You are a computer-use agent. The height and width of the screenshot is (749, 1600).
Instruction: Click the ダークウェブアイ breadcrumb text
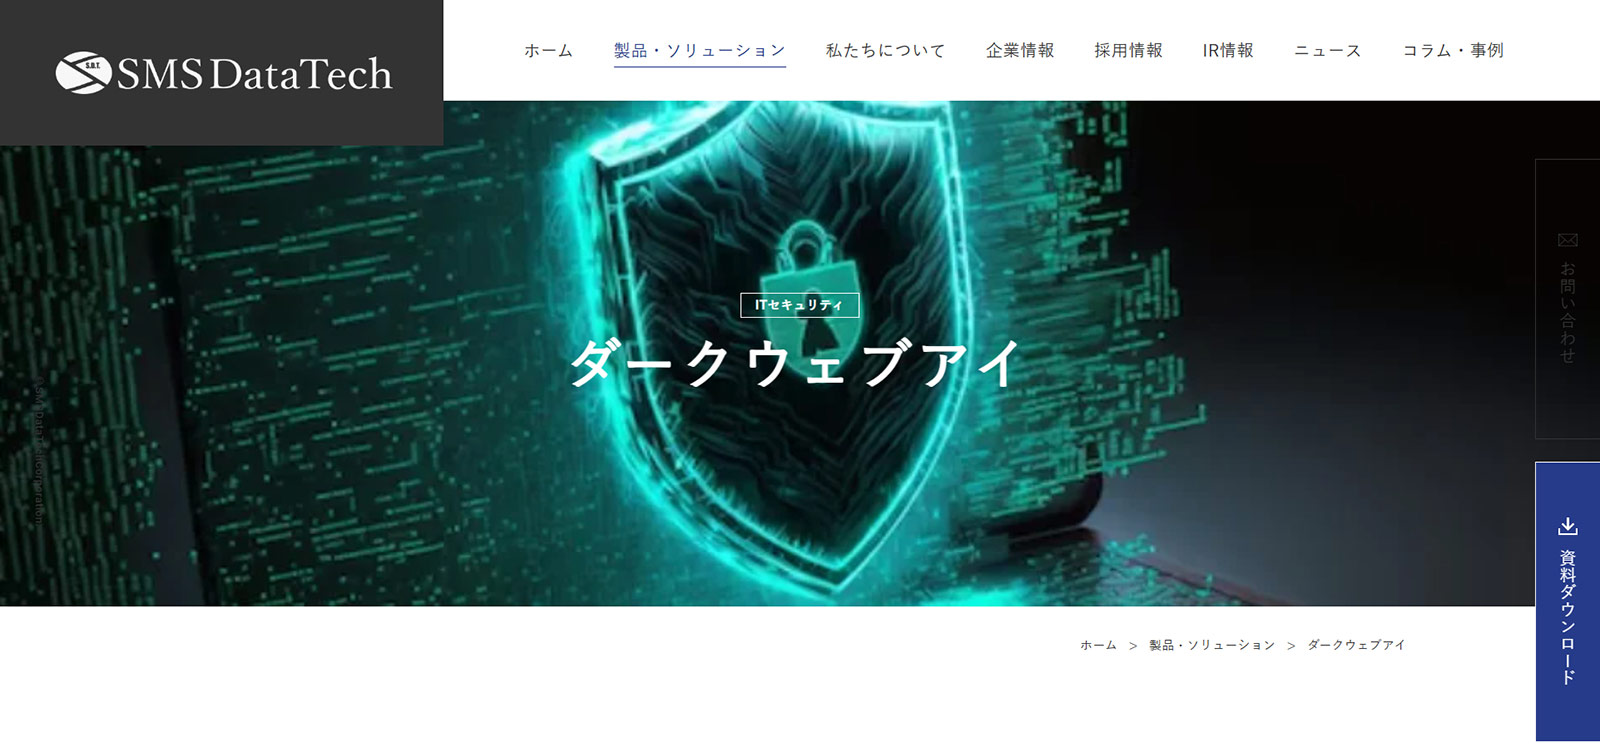coord(1356,645)
